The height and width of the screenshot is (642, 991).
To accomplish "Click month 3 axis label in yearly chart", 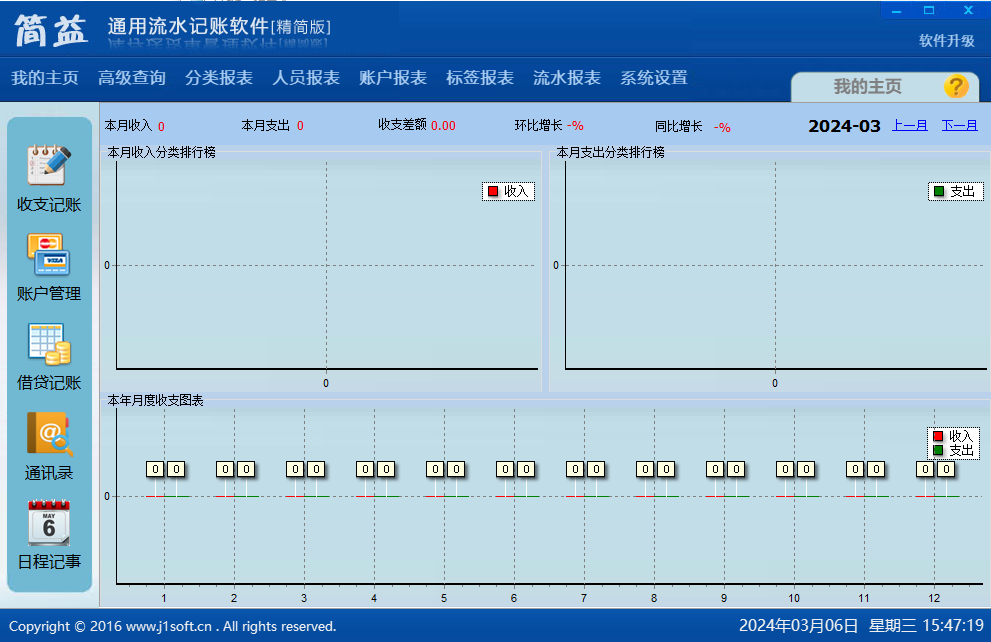I will click(x=304, y=598).
